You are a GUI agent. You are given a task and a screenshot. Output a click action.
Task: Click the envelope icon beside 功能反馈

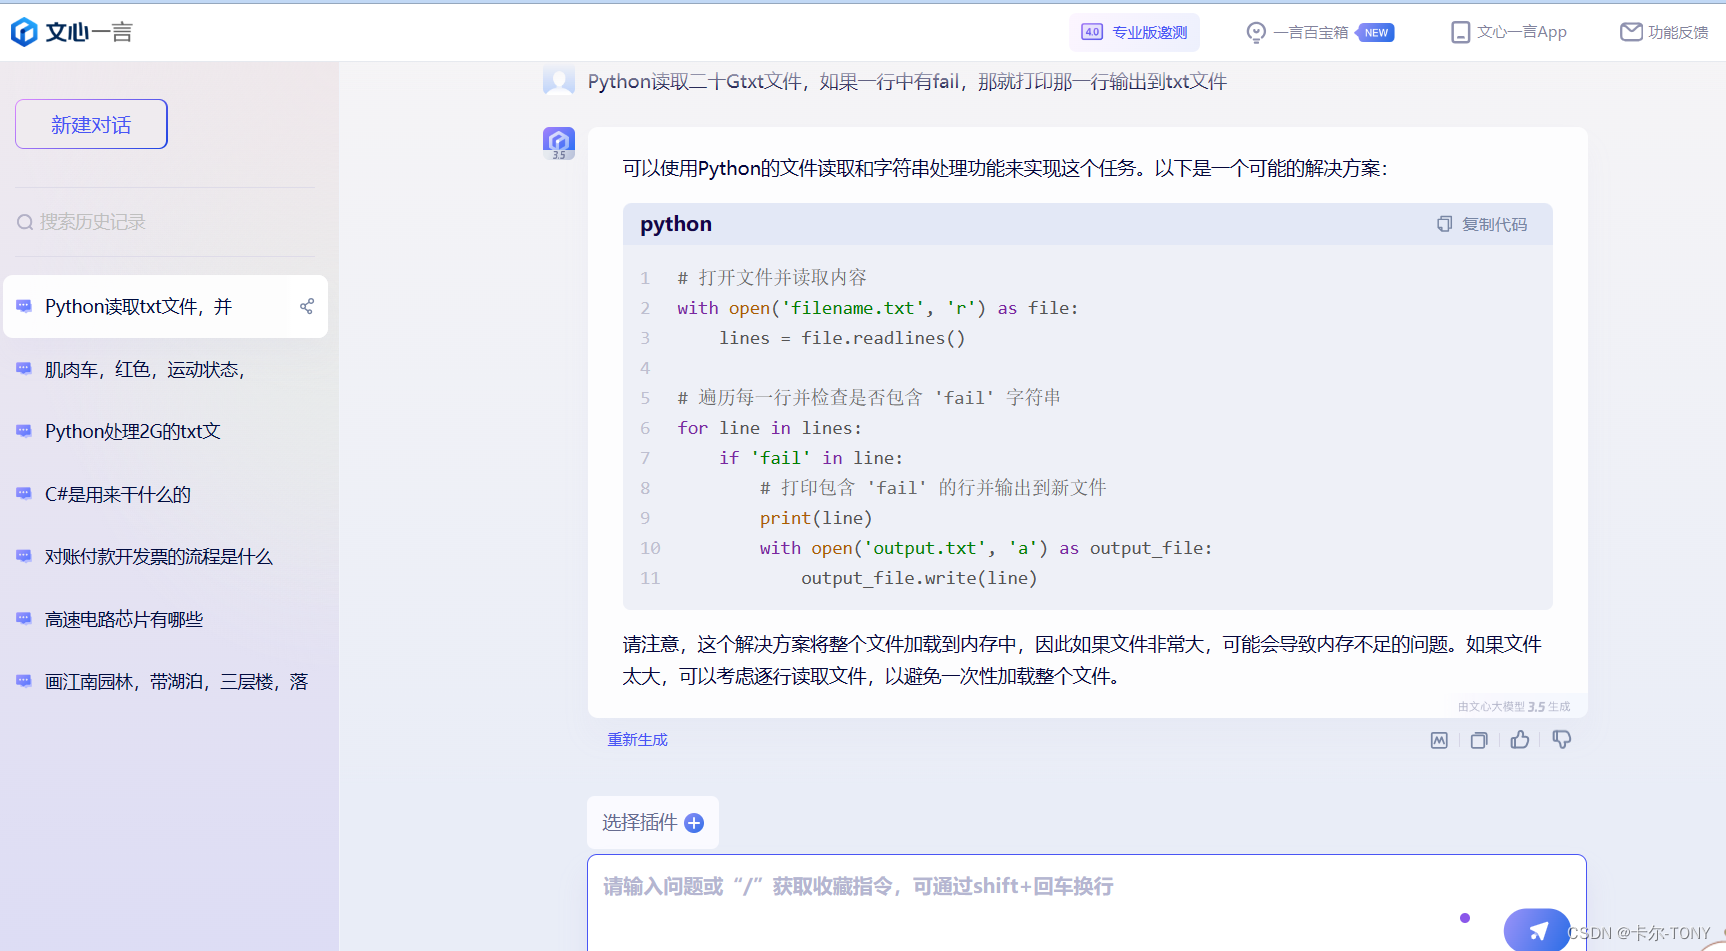1631,32
